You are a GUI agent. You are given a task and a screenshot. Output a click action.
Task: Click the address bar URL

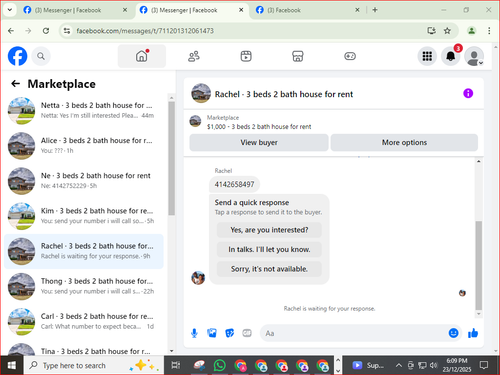[x=145, y=31]
